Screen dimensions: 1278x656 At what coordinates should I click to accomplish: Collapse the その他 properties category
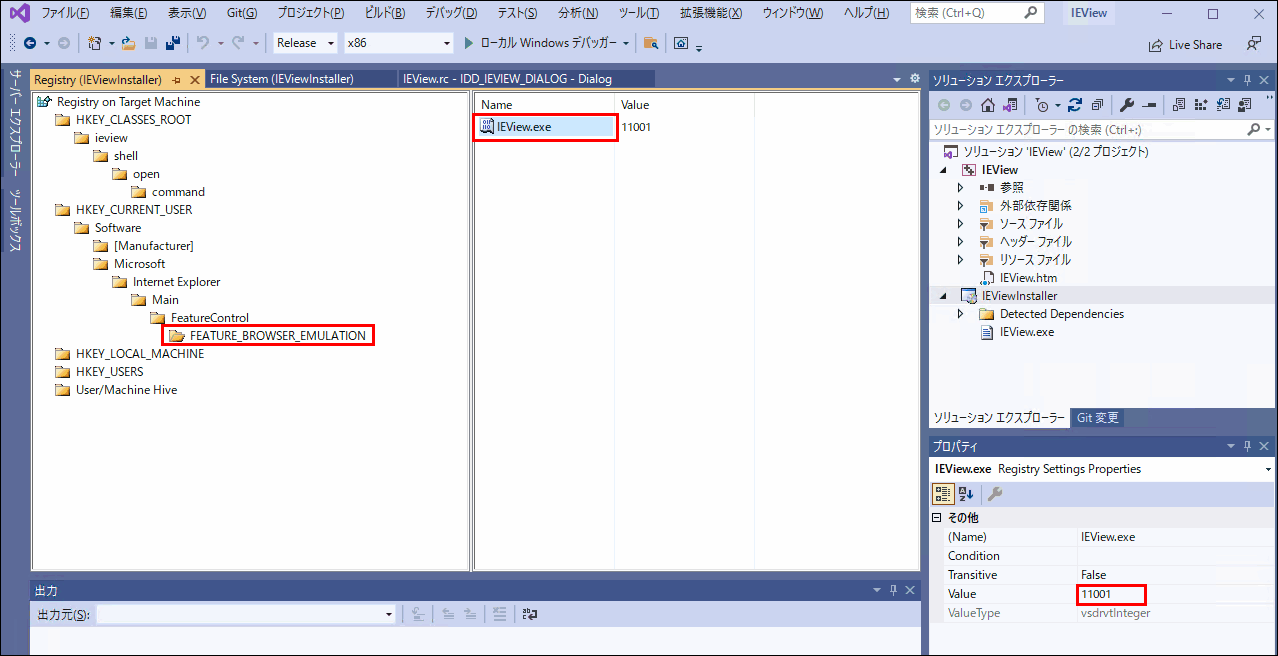click(937, 518)
